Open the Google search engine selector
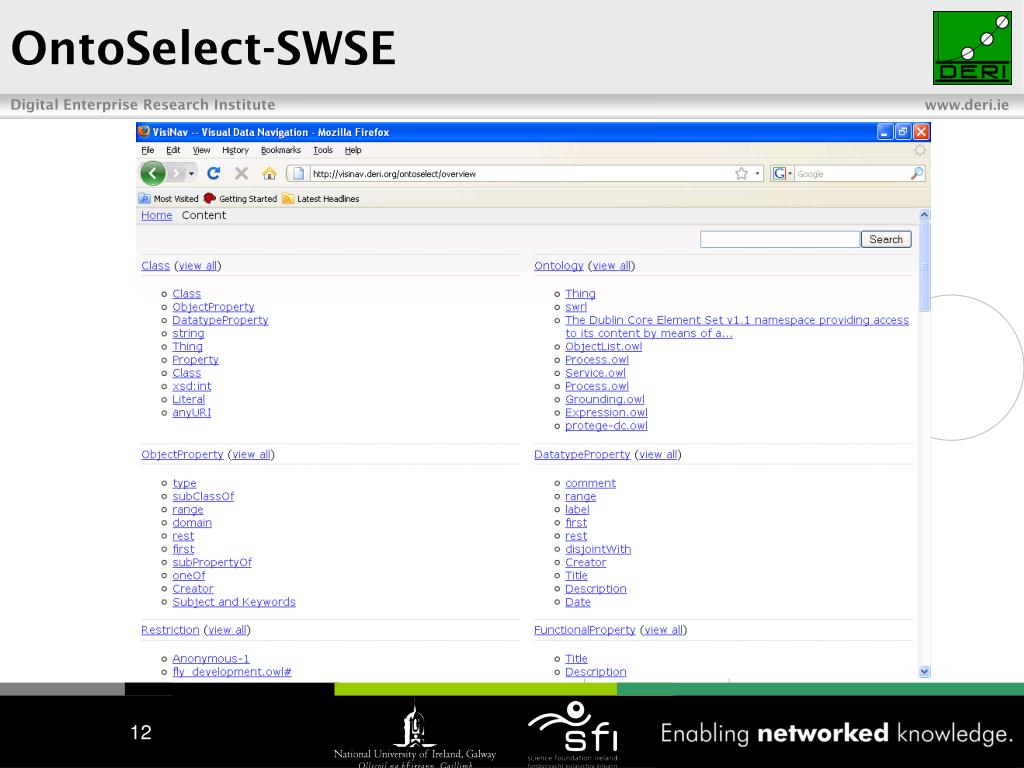This screenshot has width=1024, height=768. [x=782, y=174]
